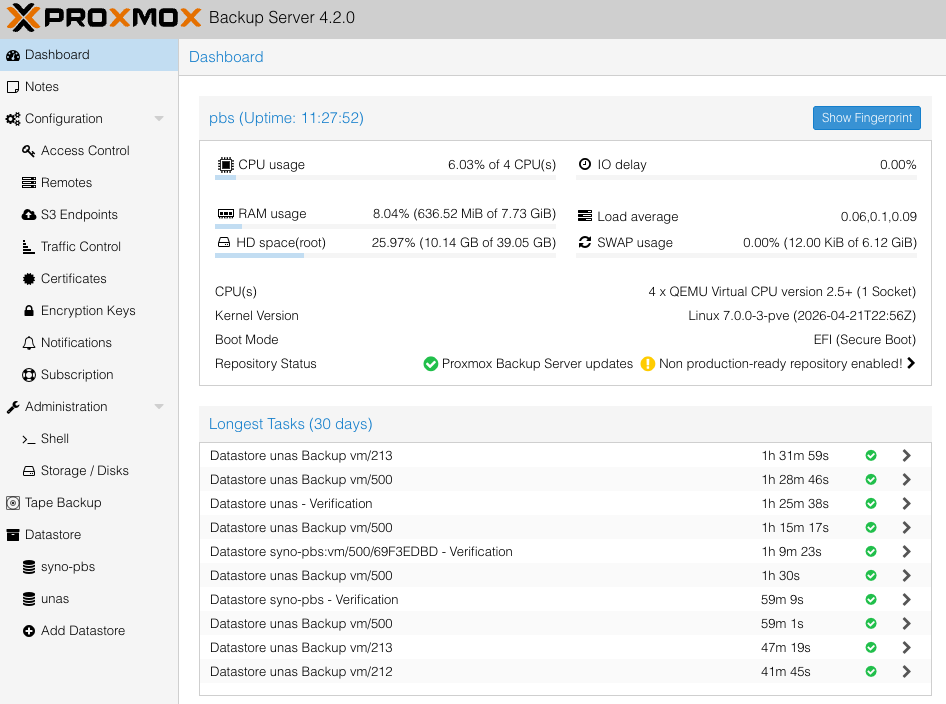Collapse the Administration section arrow

click(159, 407)
